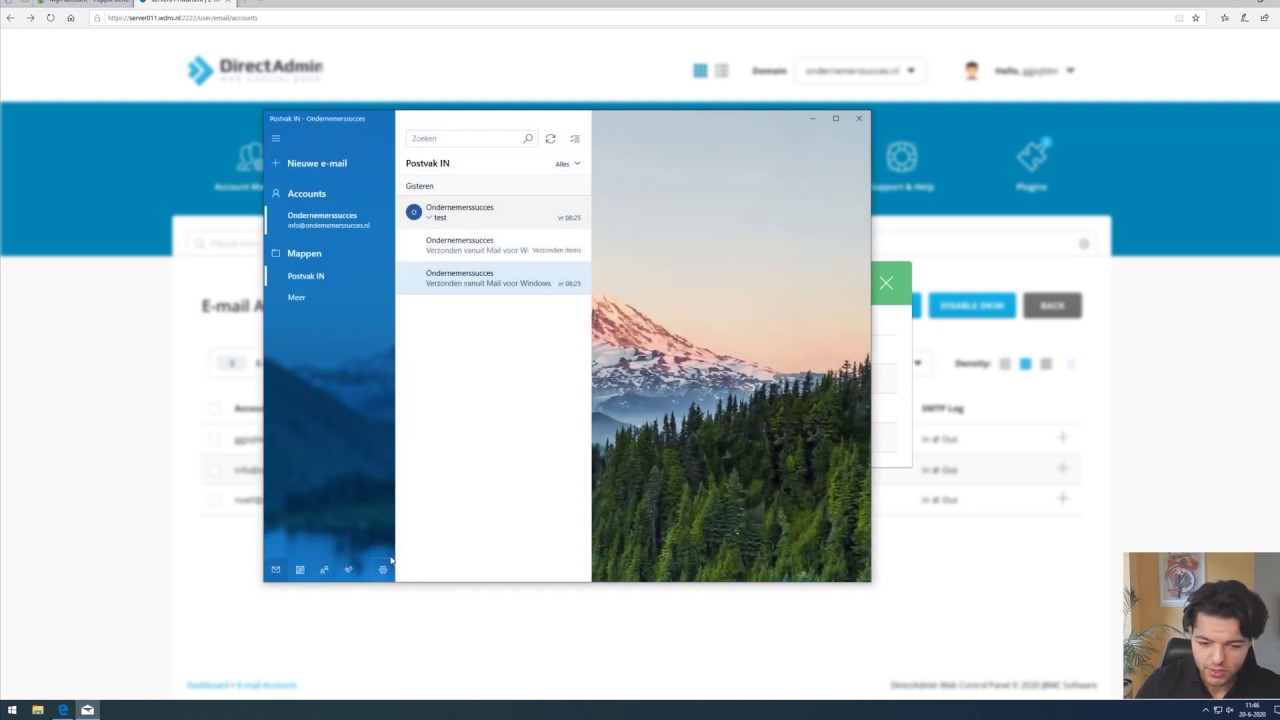Expand second email account row plus
Image resolution: width=1280 pixels, height=720 pixels.
point(1063,468)
